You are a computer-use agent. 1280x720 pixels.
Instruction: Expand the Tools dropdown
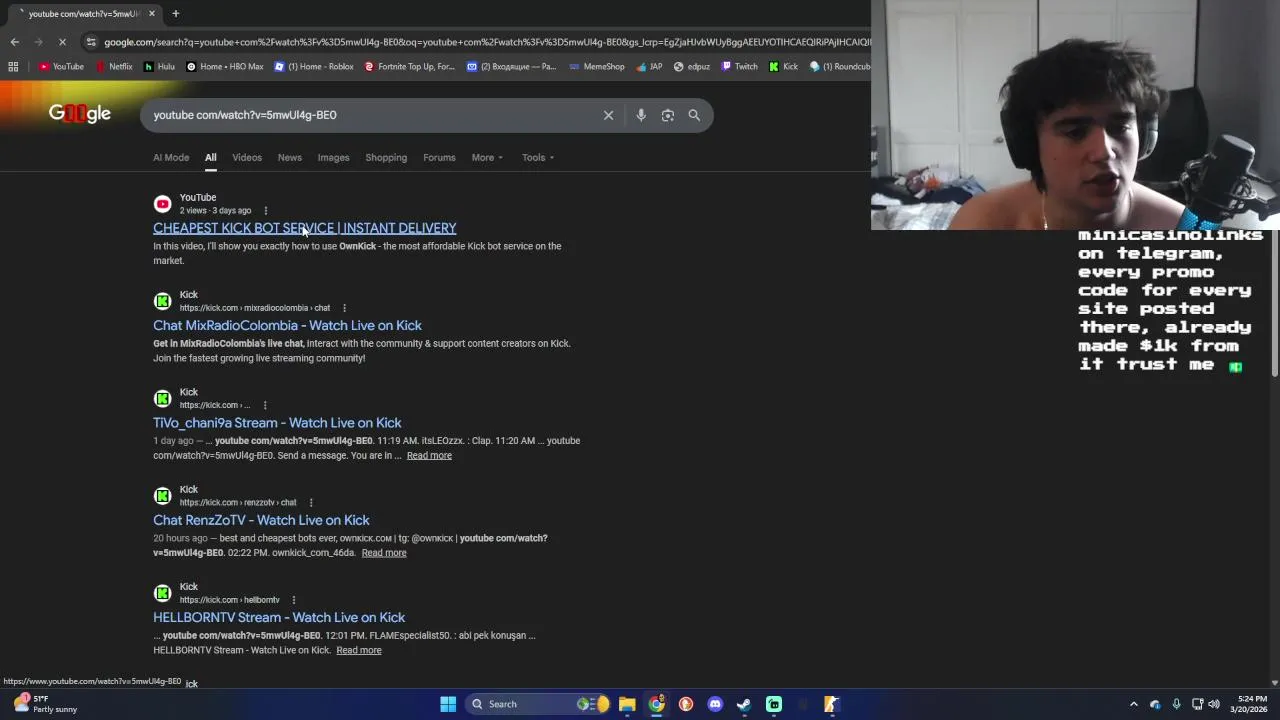pos(538,157)
